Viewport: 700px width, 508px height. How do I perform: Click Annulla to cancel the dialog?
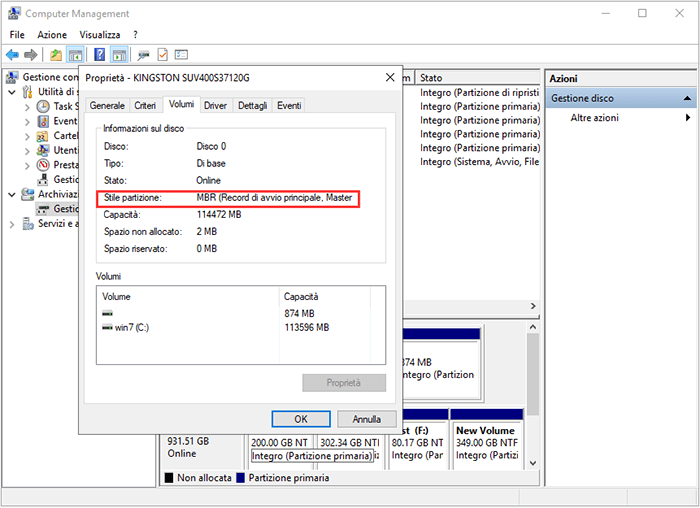coord(367,419)
